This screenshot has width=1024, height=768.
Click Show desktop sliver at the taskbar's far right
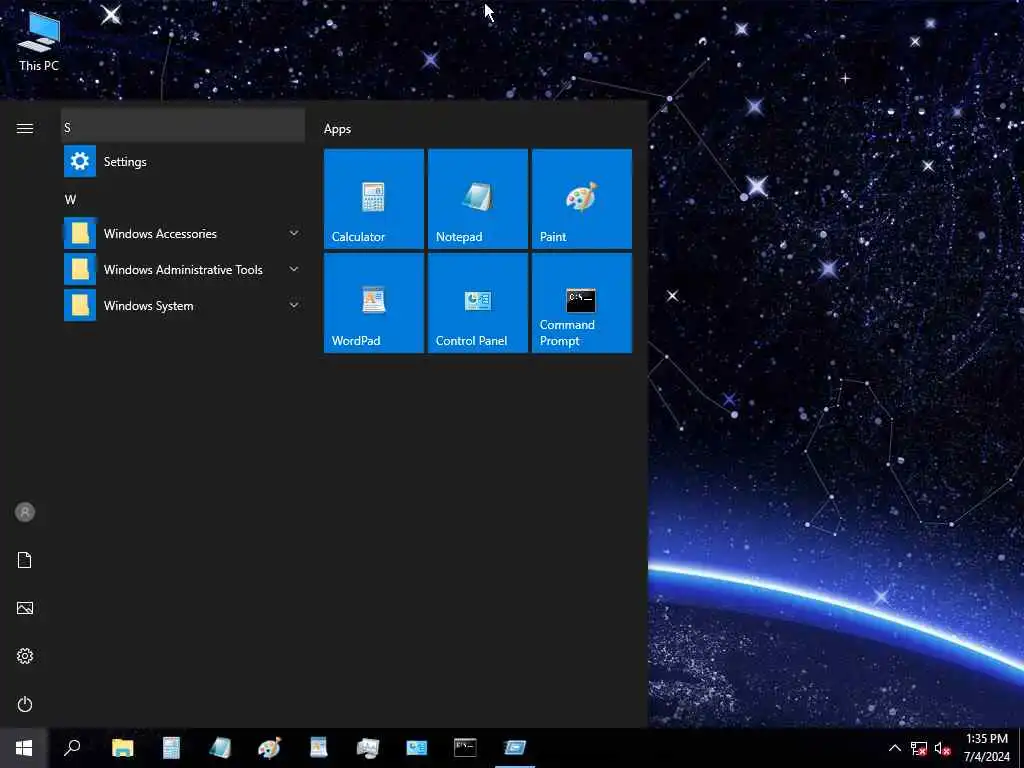(1021, 748)
